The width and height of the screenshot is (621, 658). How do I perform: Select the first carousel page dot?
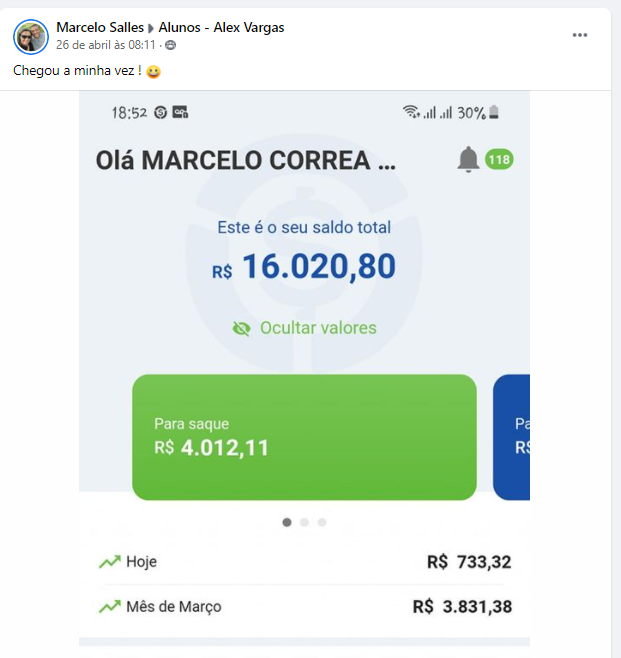287,522
